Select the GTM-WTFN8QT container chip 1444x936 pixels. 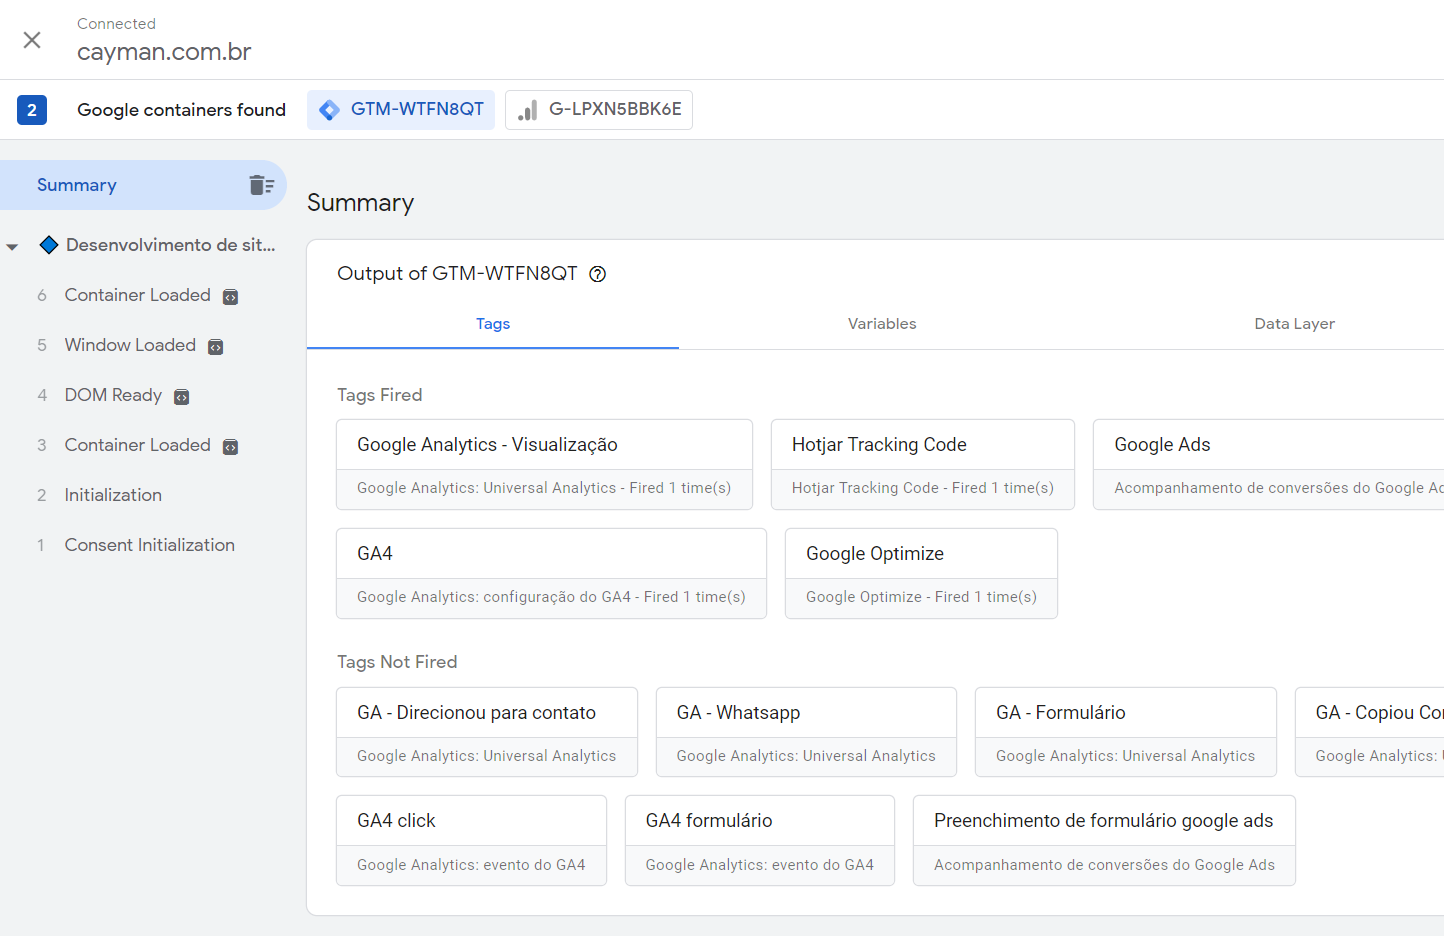[x=401, y=110]
